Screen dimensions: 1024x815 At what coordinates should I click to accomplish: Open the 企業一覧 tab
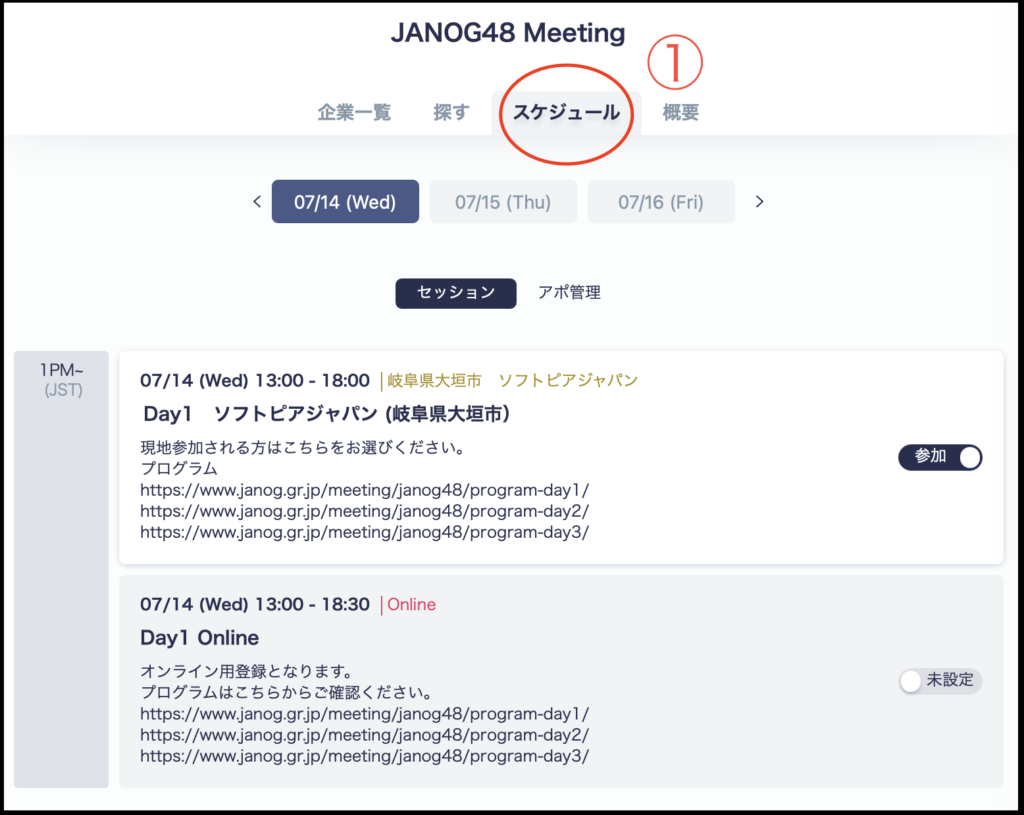354,112
